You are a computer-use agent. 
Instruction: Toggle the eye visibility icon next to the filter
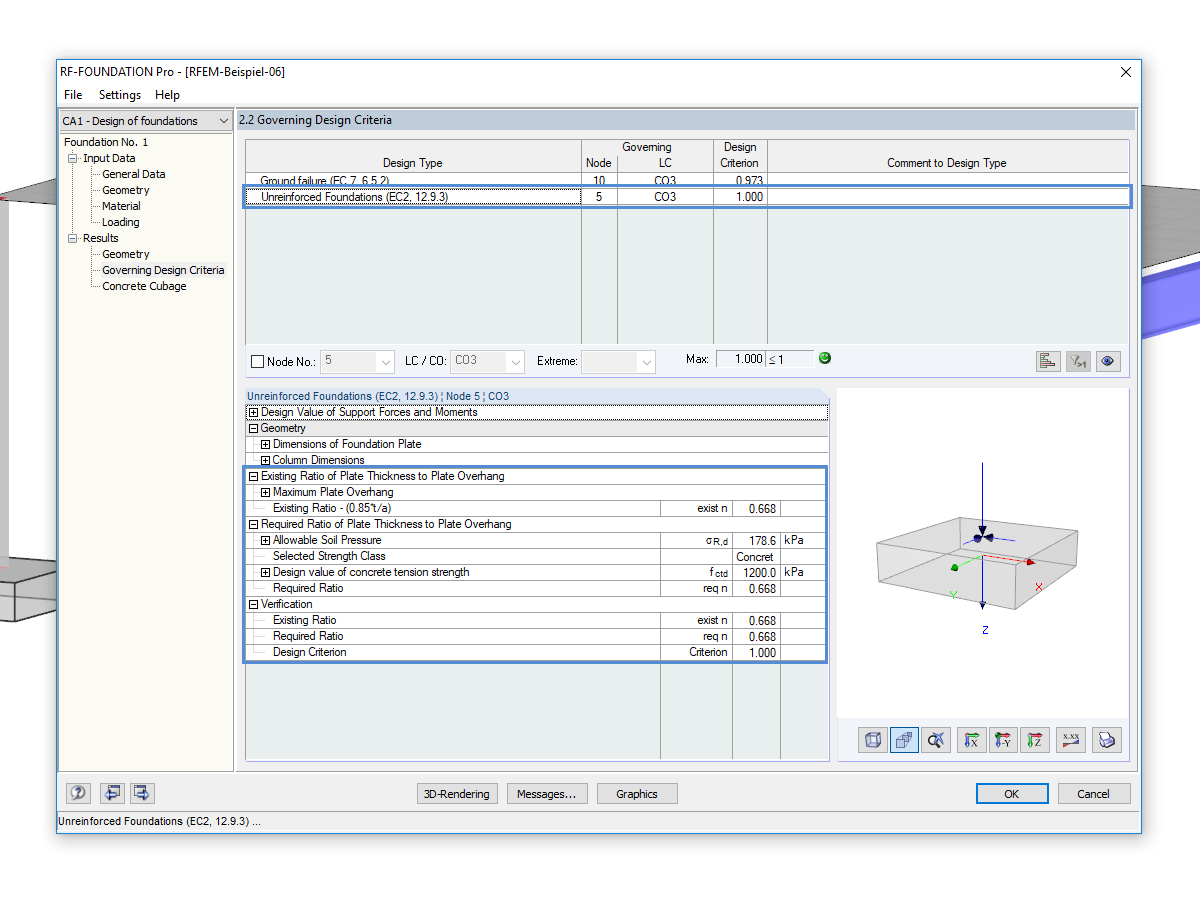pos(1108,360)
